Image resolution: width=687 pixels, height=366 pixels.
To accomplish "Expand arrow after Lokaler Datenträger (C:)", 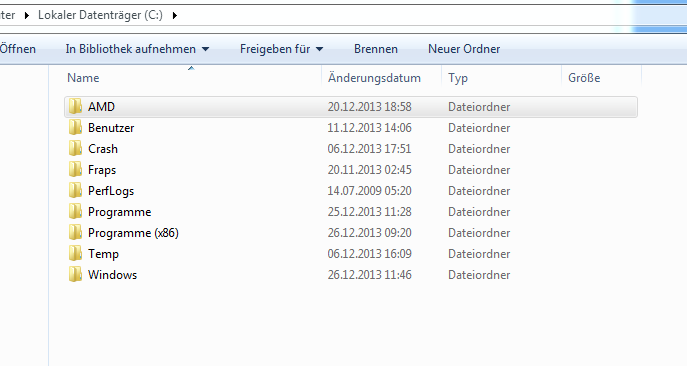I will point(175,15).
